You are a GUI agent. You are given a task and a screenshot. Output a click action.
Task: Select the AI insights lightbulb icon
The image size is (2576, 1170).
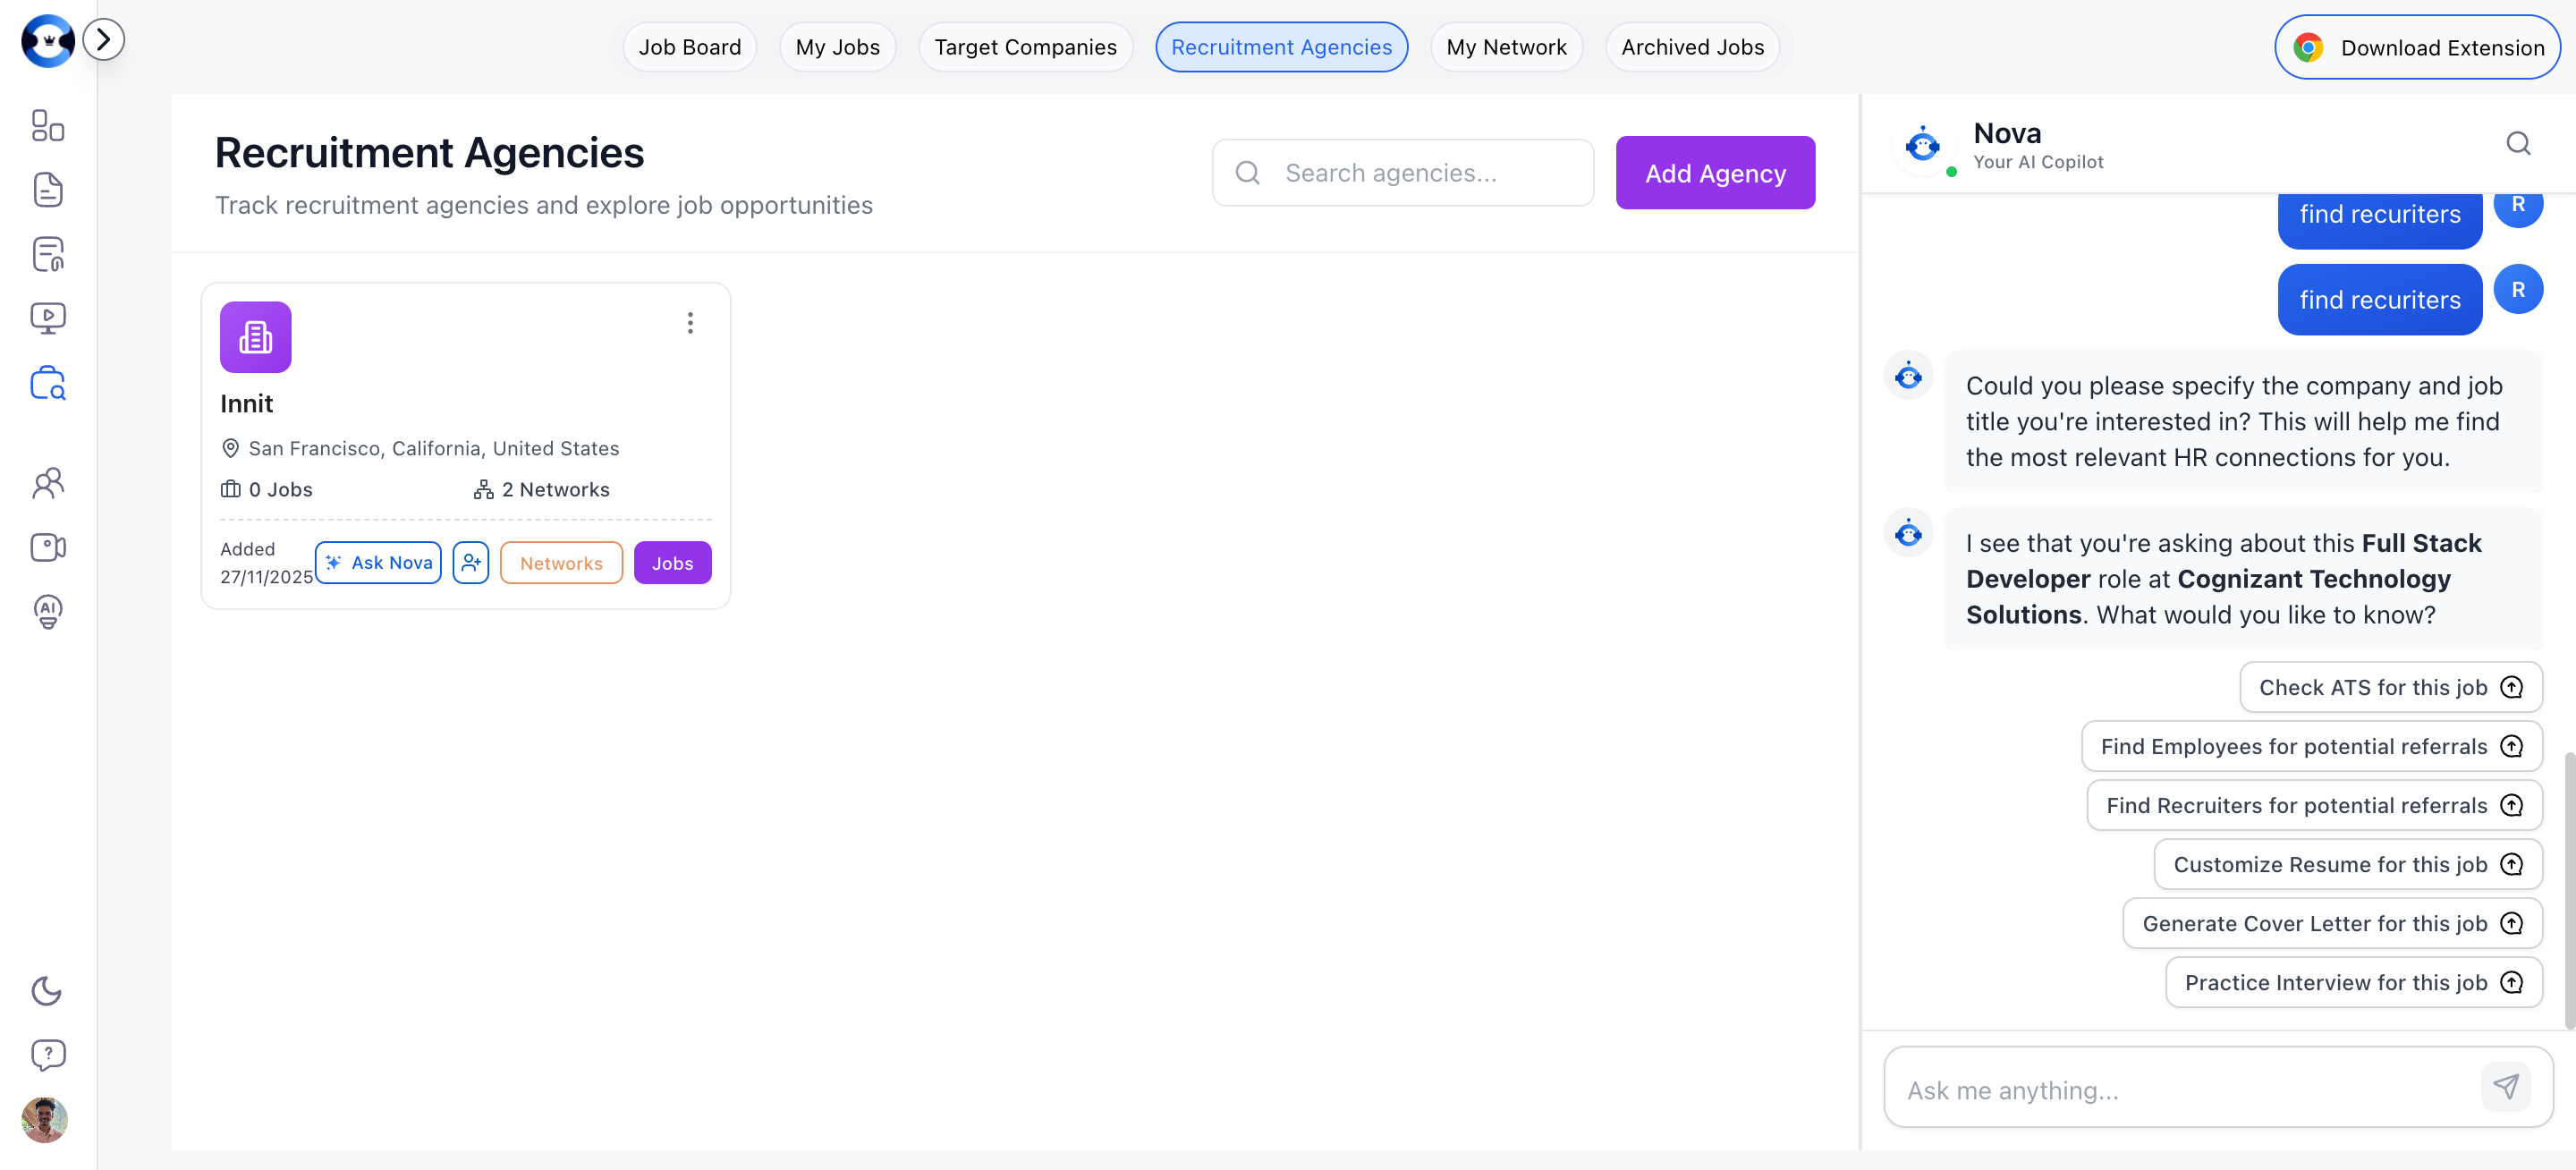click(x=47, y=612)
